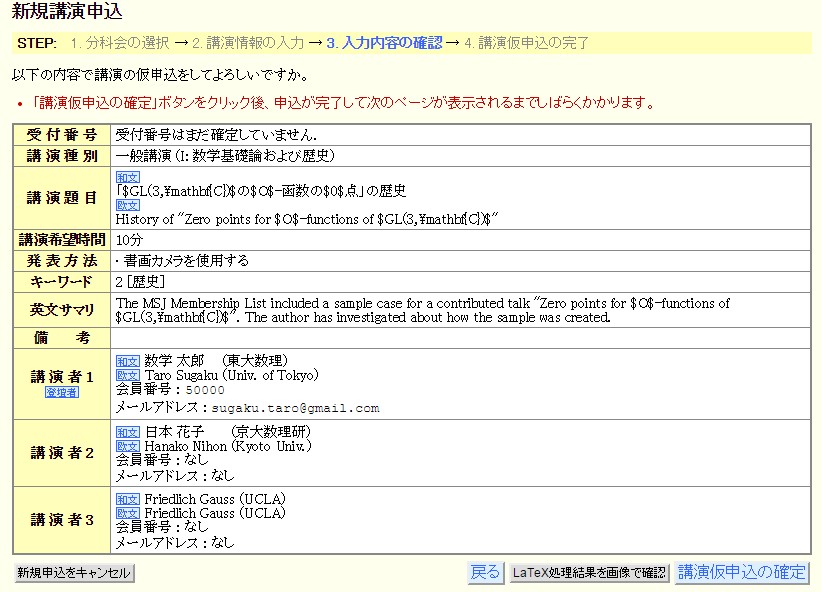Select step 4. 講演仮申込の完了
This screenshot has width=821, height=592.
(x=526, y=43)
